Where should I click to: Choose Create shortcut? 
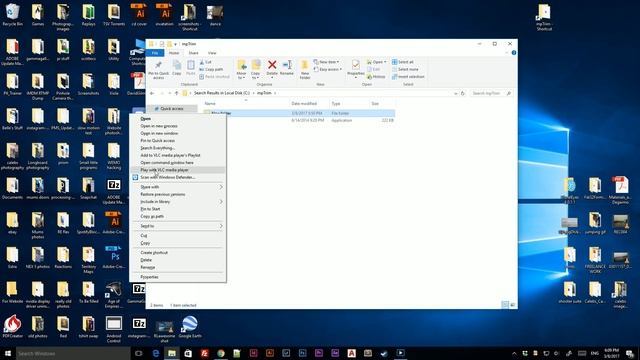coord(178,253)
